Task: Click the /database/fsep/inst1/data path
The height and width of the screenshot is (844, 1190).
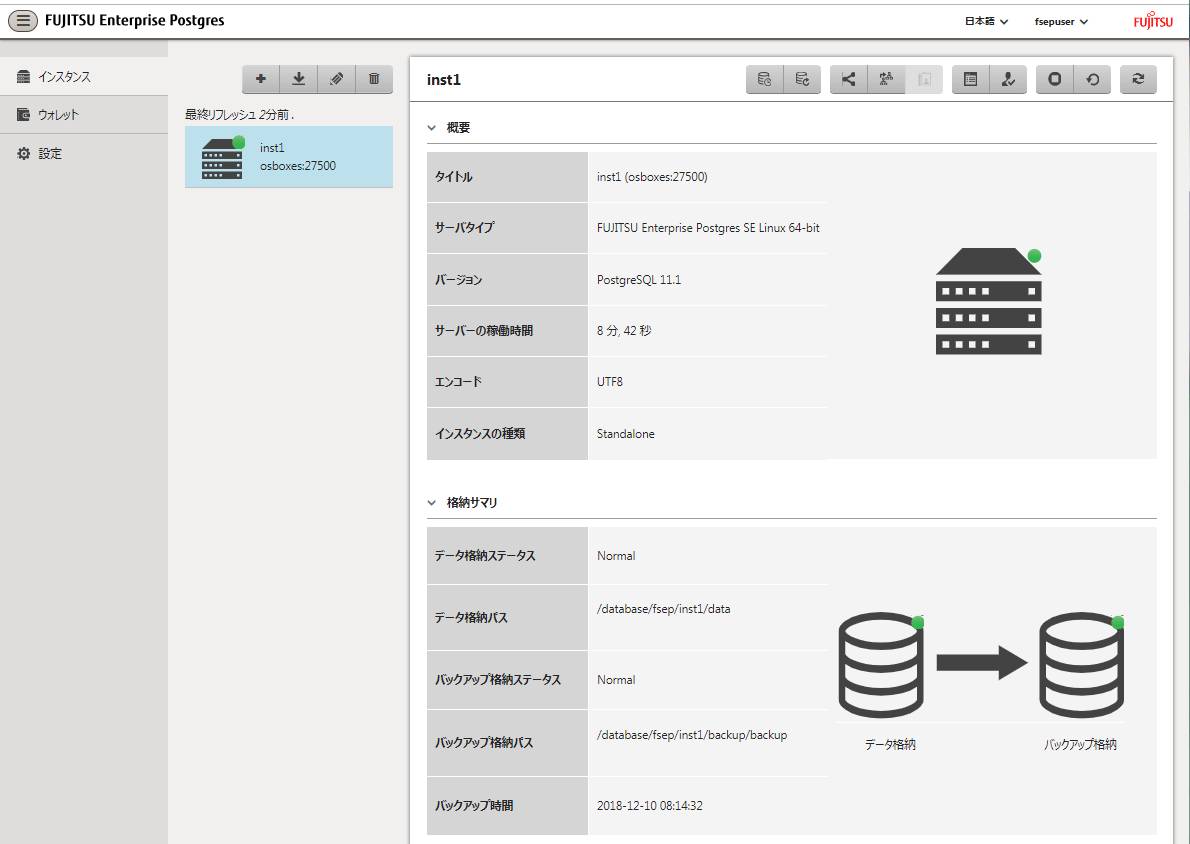Action: (663, 609)
